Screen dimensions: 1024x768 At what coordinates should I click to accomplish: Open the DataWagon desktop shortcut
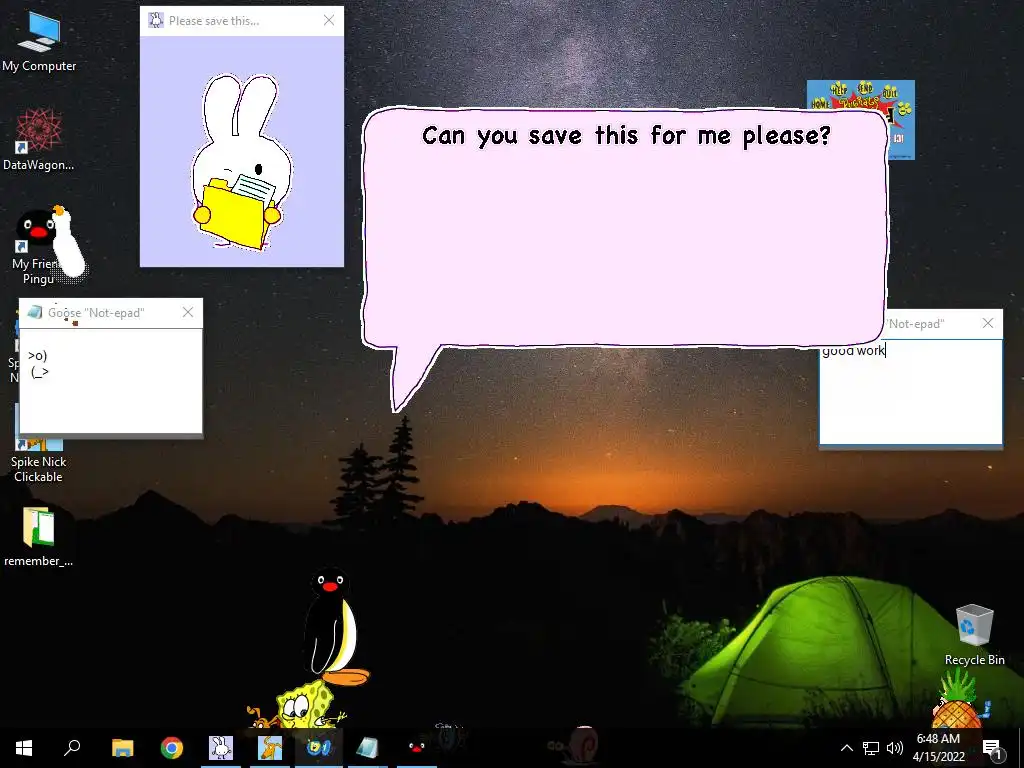(39, 139)
